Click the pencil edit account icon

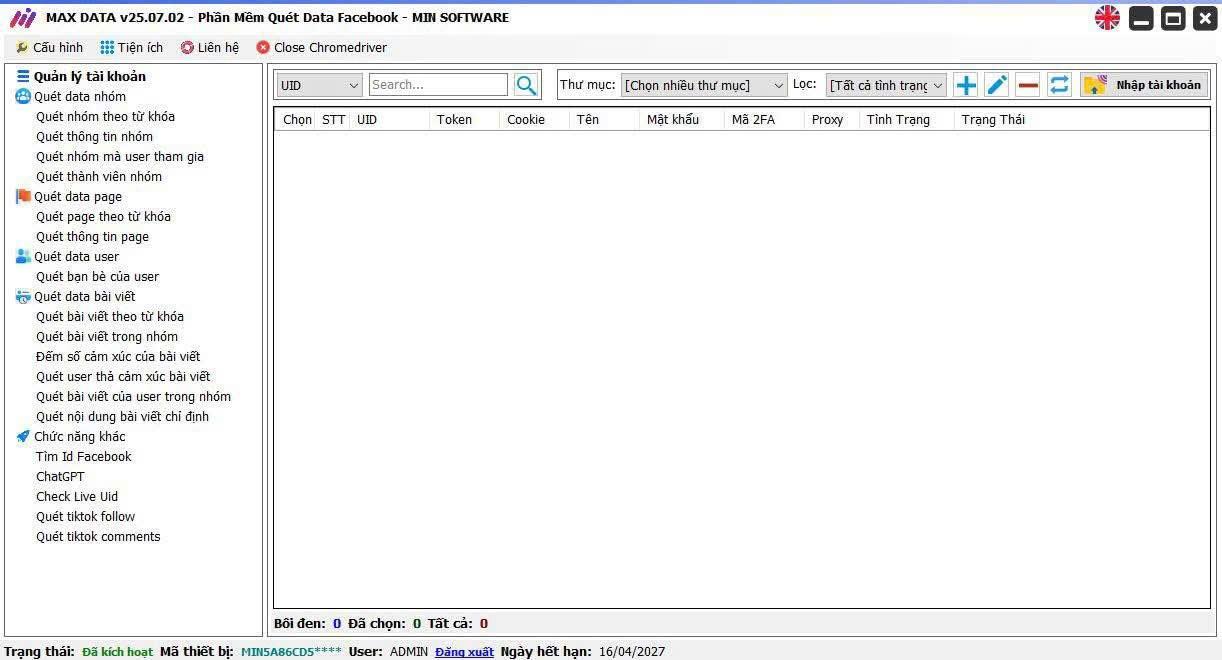[996, 85]
